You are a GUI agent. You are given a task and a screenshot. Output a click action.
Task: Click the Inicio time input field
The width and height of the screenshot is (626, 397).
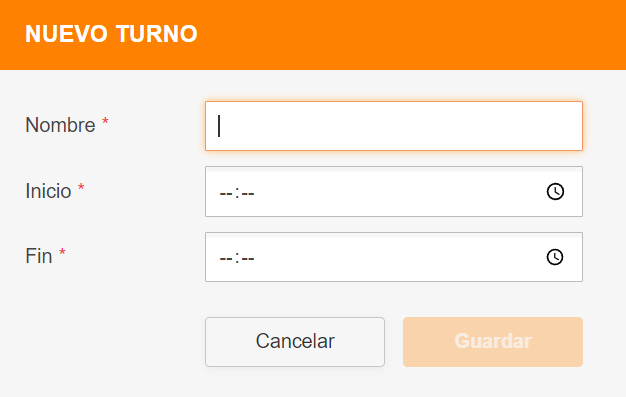pos(394,192)
